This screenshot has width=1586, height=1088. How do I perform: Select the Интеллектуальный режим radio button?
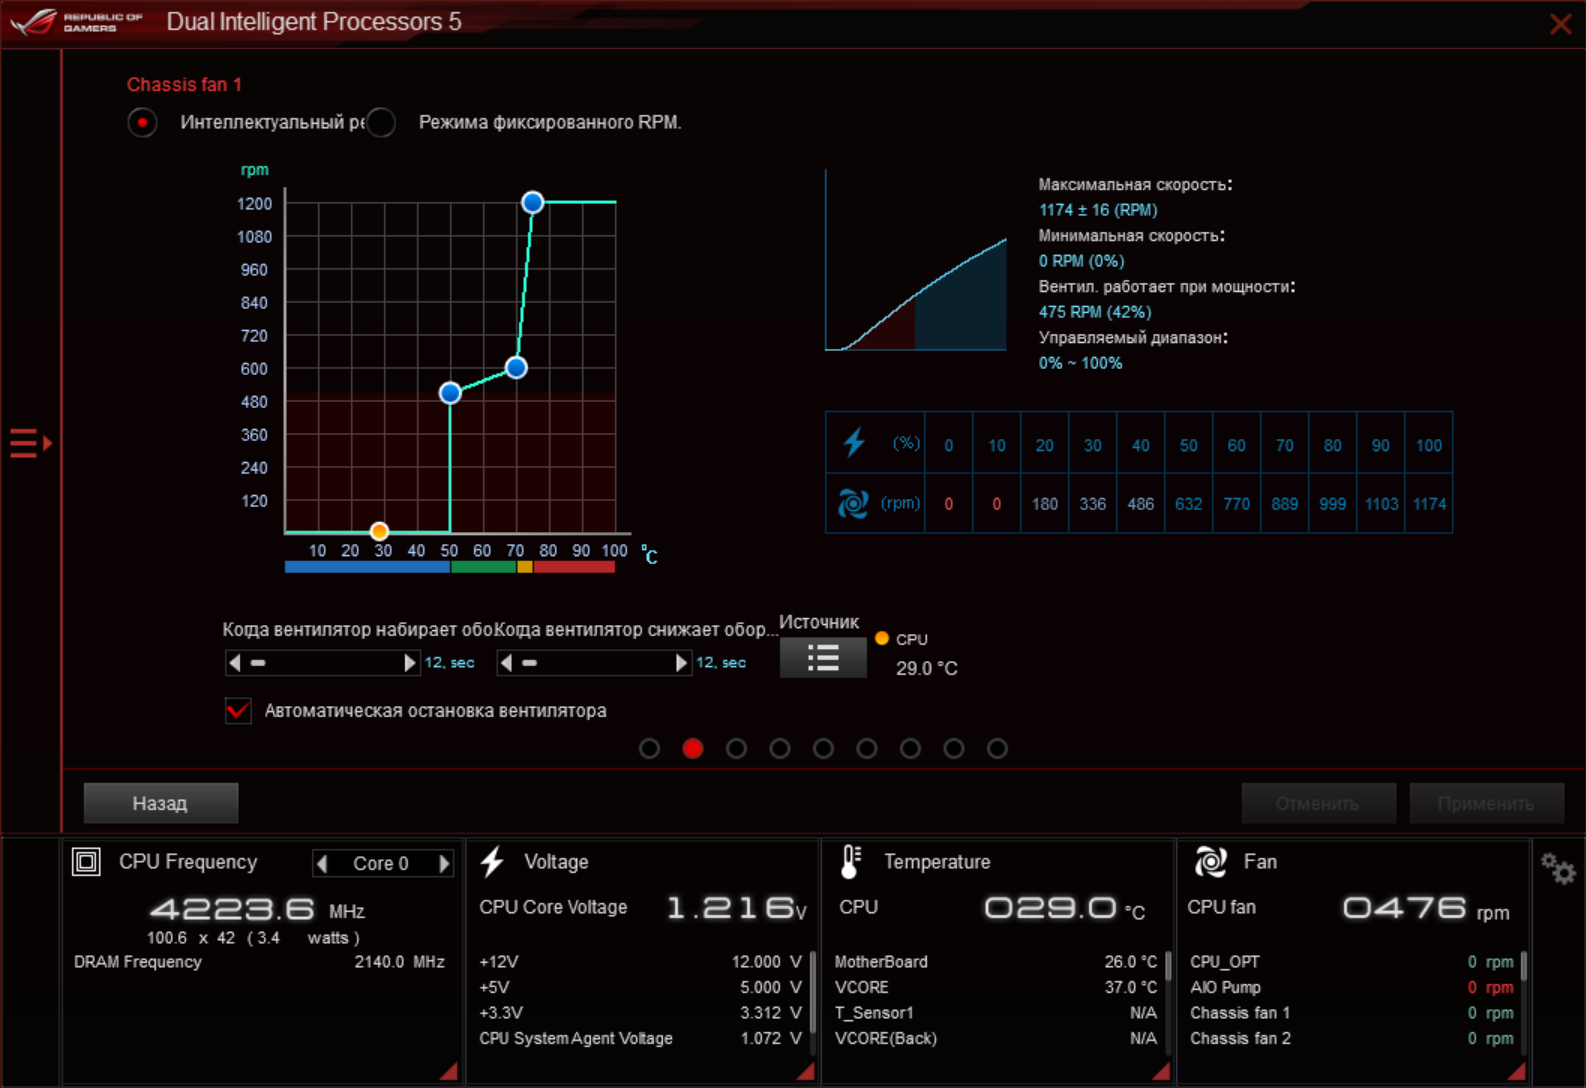(x=142, y=123)
